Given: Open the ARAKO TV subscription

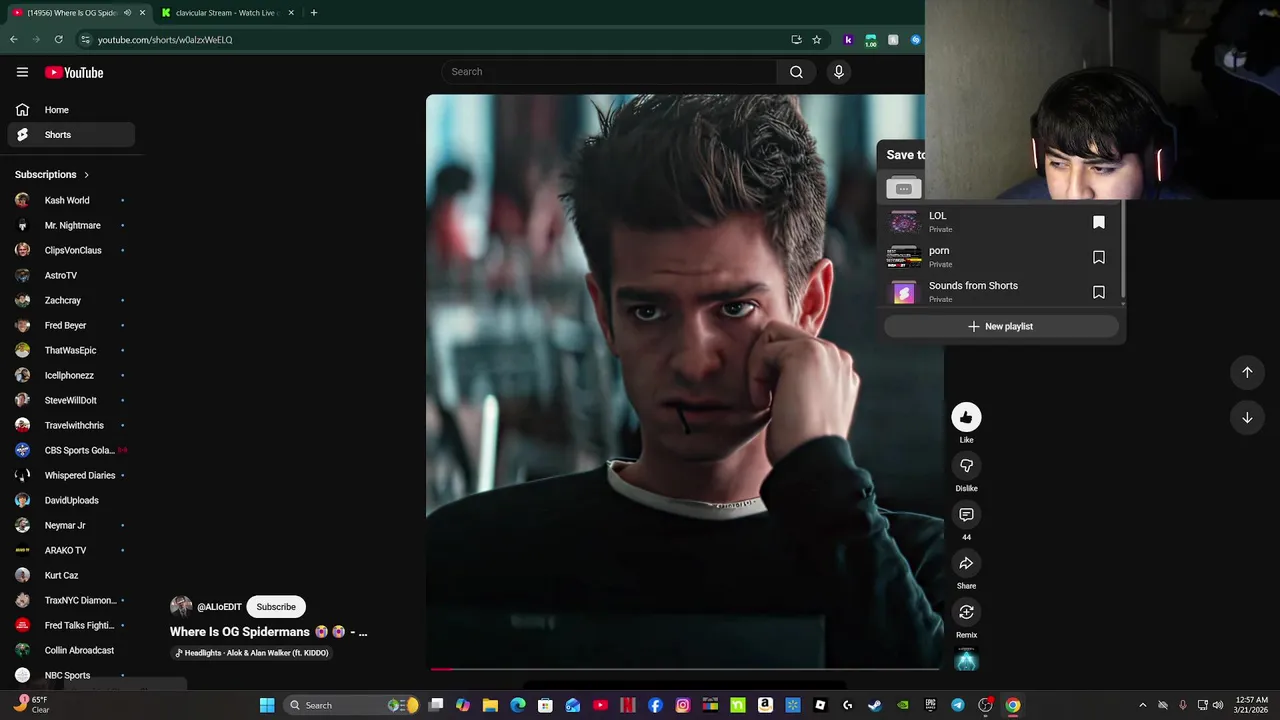Looking at the screenshot, I should [x=70, y=550].
